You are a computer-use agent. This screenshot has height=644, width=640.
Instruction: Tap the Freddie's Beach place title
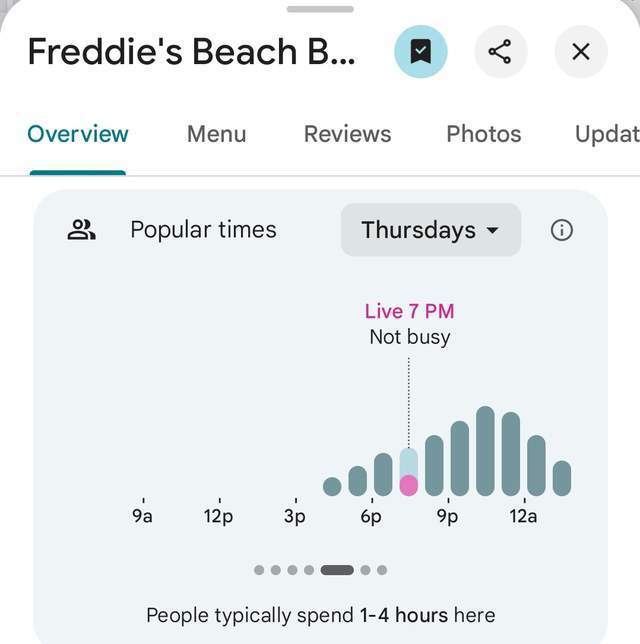pos(190,52)
